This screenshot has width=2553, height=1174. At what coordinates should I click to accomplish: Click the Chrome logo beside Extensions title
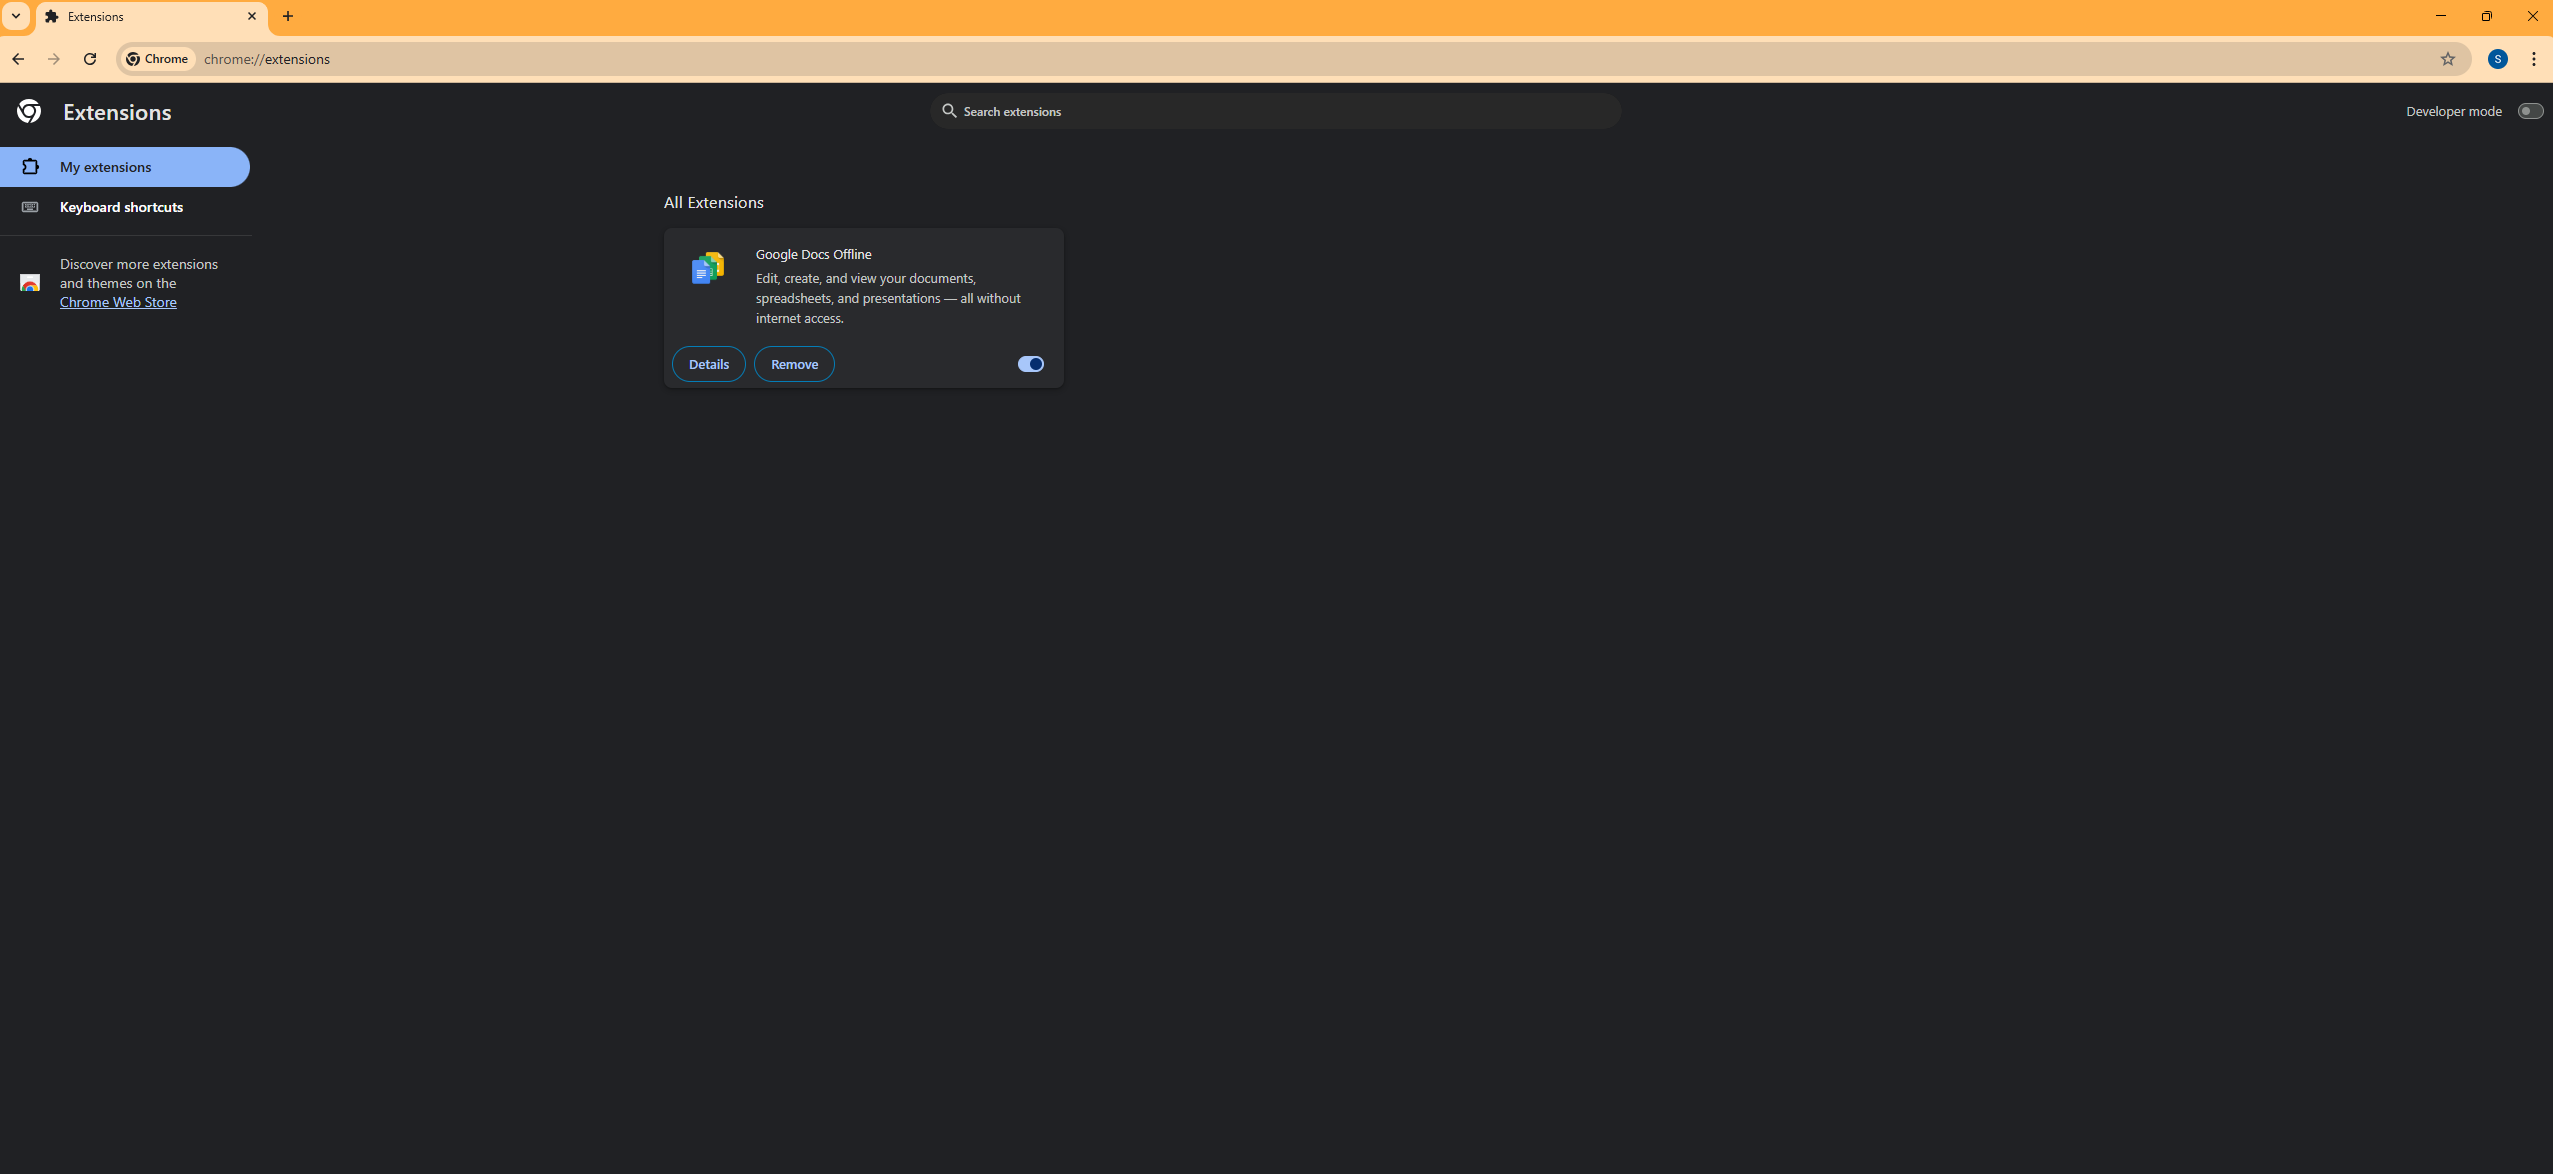29,111
